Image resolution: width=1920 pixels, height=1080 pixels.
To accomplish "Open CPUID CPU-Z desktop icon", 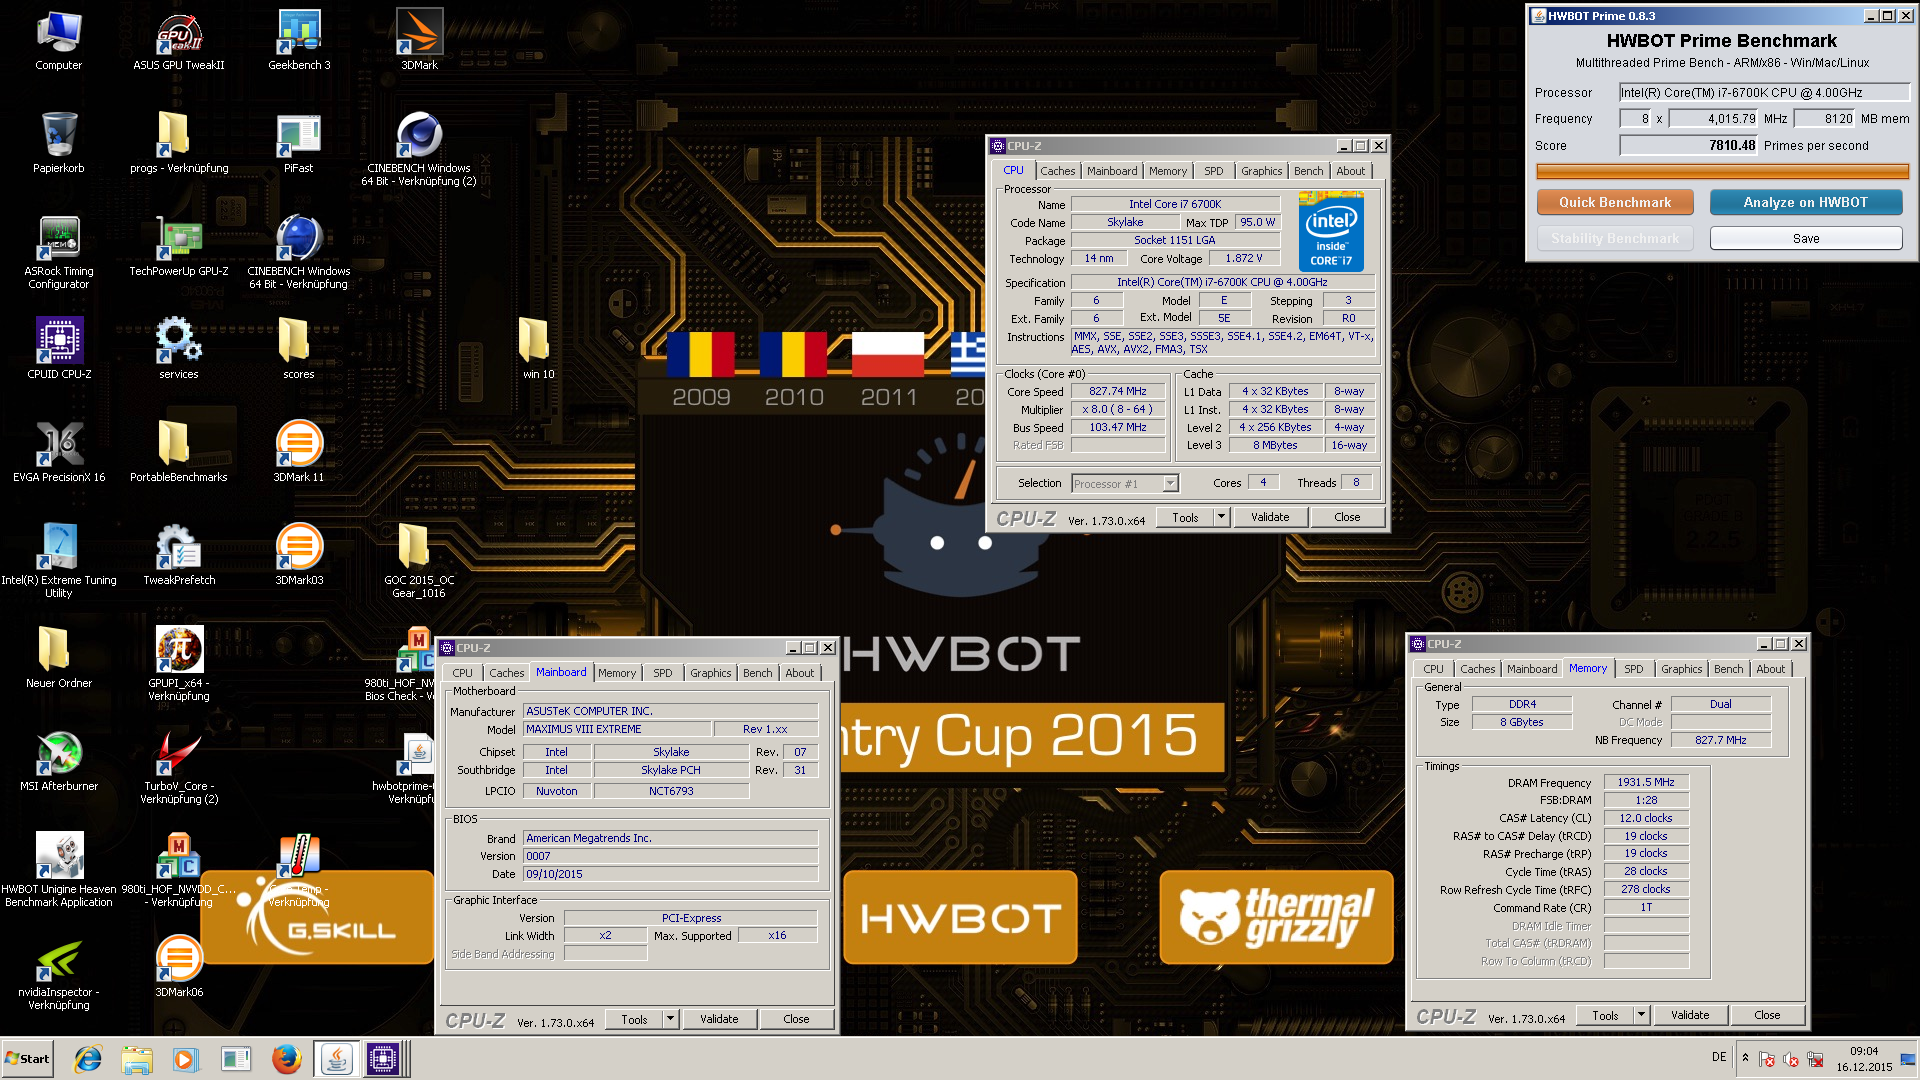I will click(x=59, y=349).
